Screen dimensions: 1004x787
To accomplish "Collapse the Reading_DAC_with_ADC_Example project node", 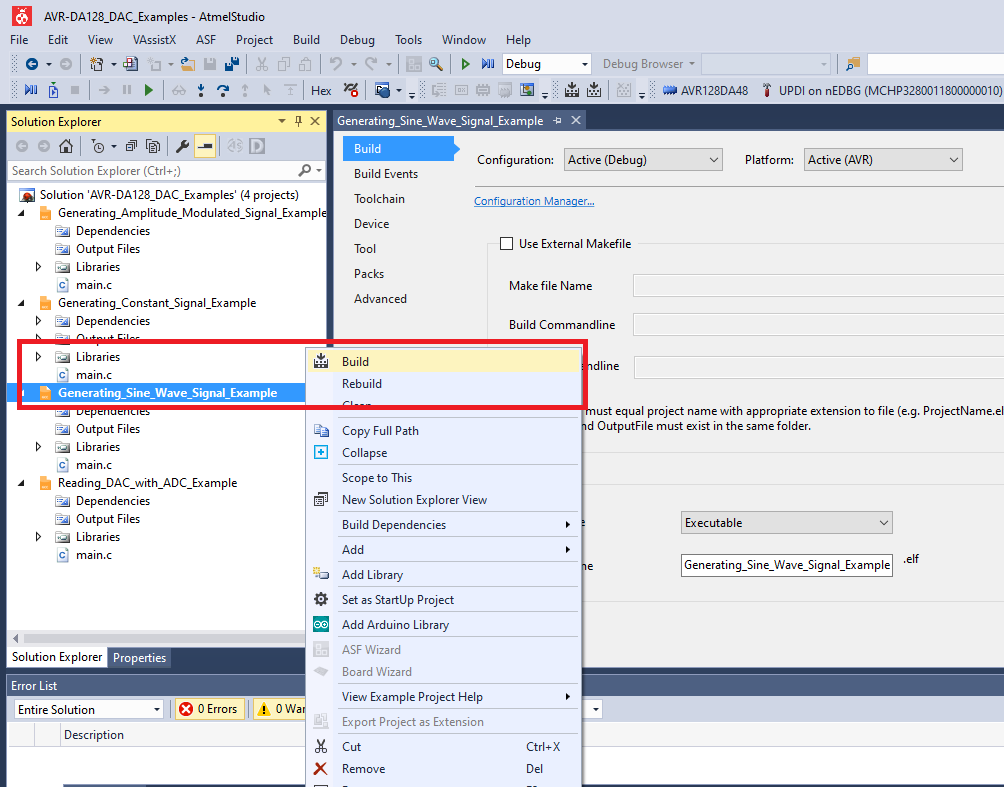I will [x=21, y=483].
